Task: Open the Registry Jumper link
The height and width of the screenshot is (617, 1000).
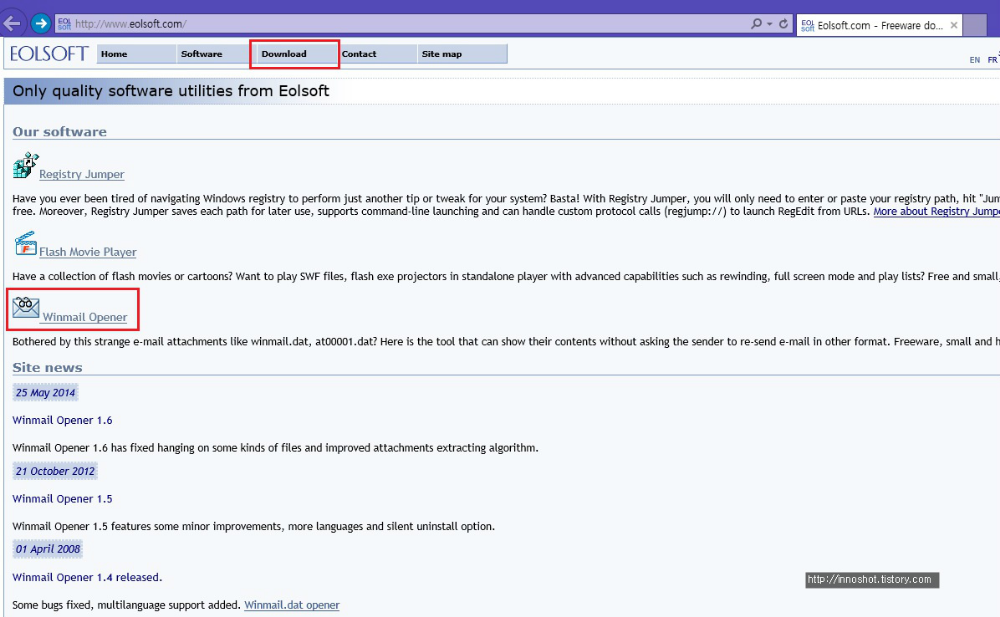Action: pos(82,174)
